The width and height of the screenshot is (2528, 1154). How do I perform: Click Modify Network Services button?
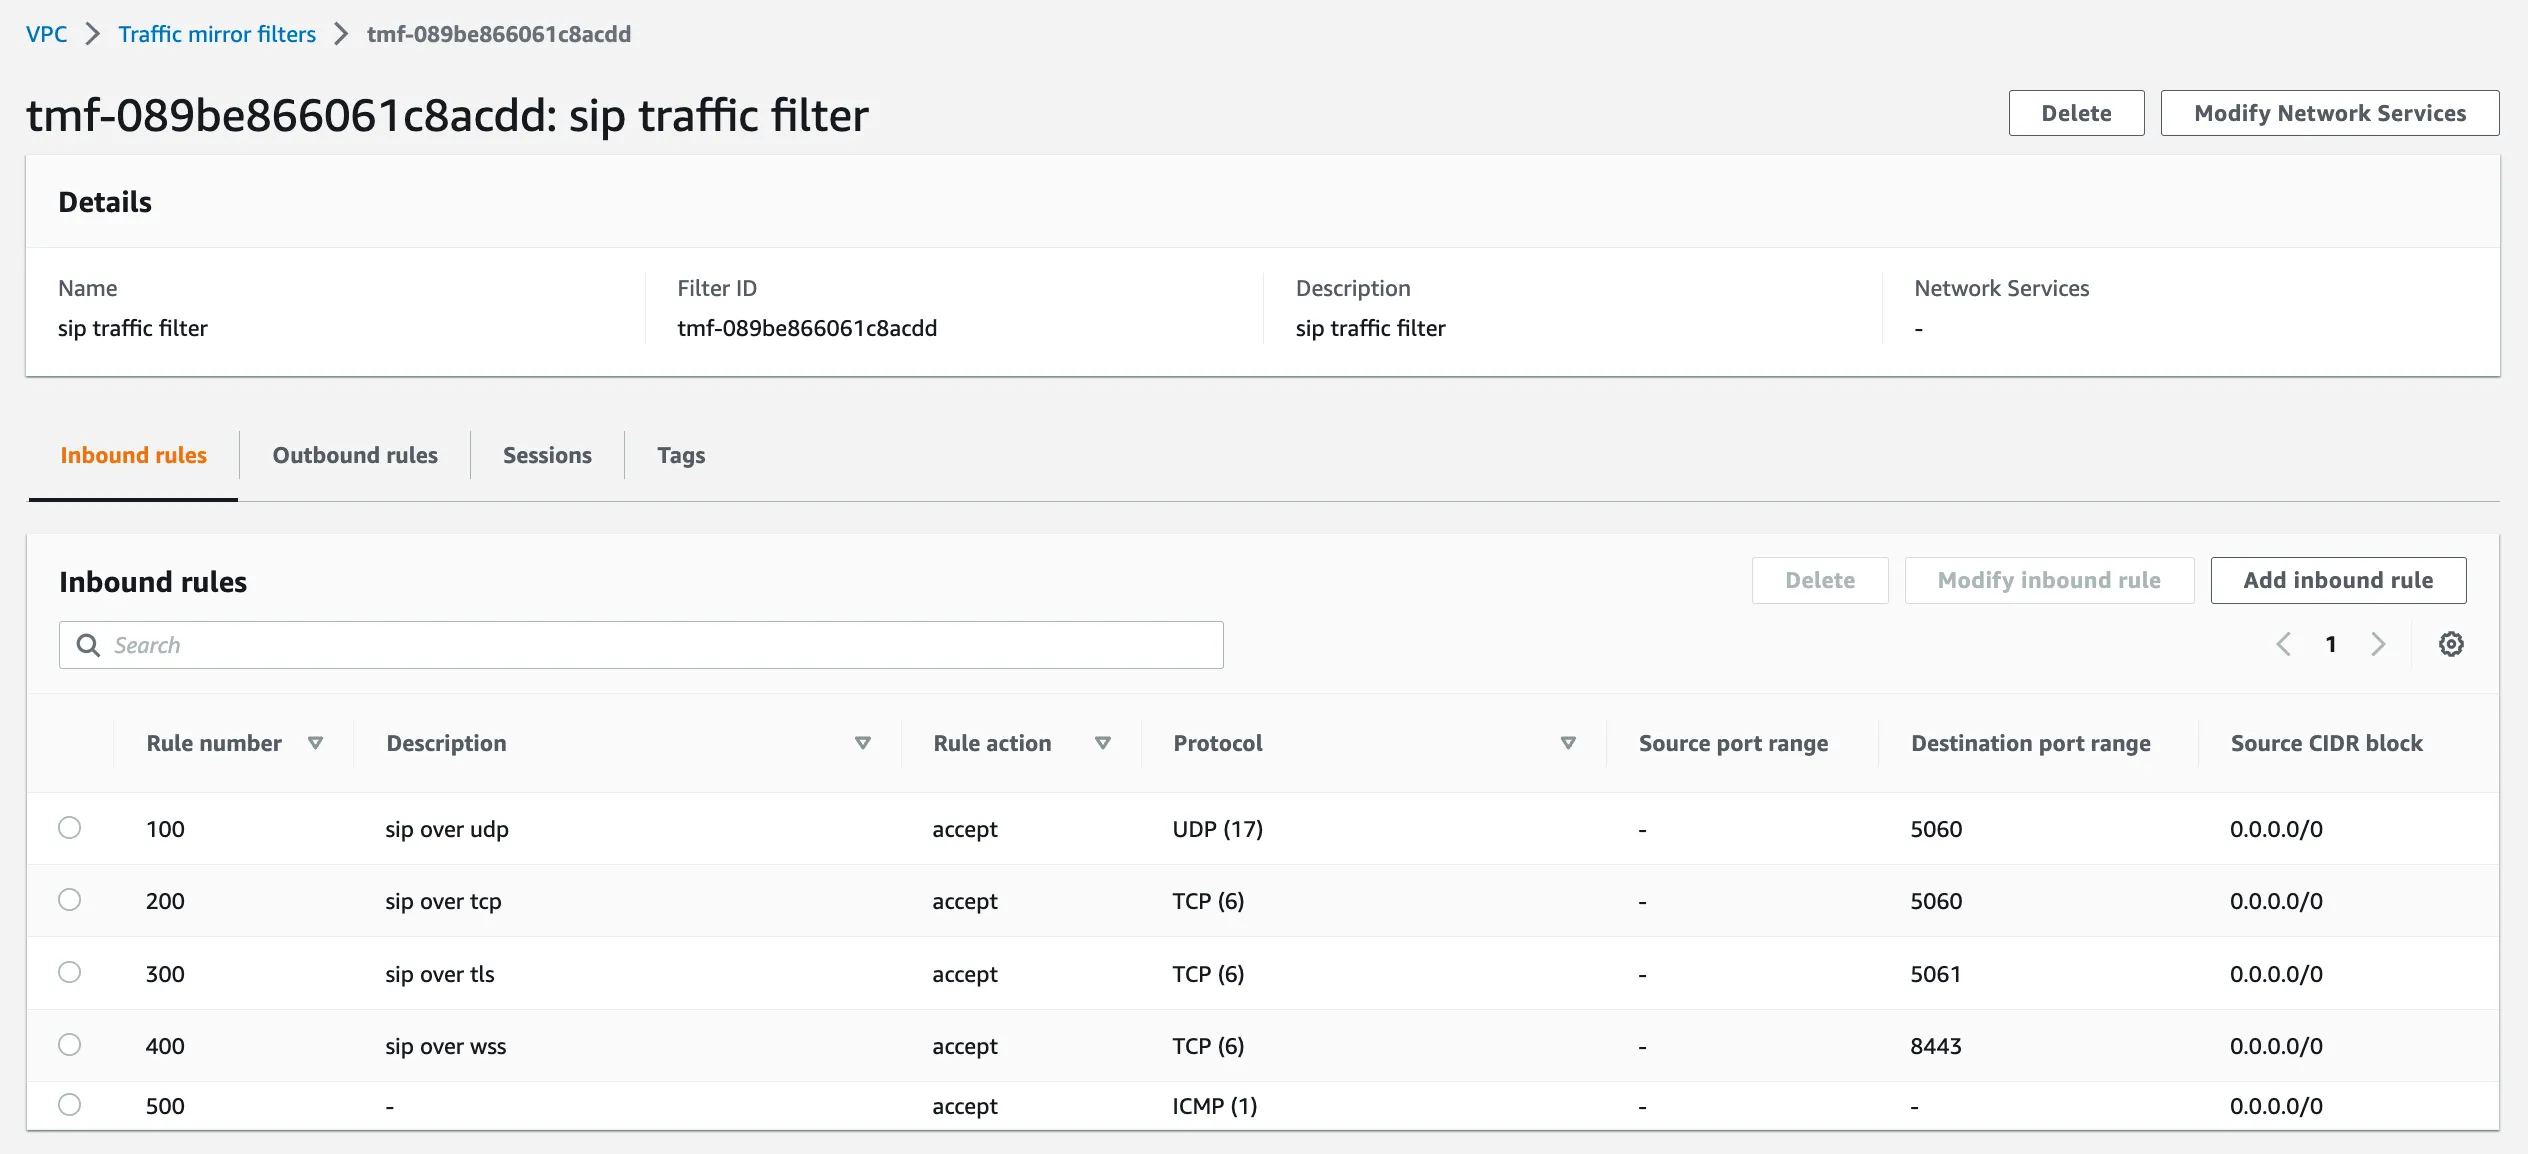[2329, 113]
